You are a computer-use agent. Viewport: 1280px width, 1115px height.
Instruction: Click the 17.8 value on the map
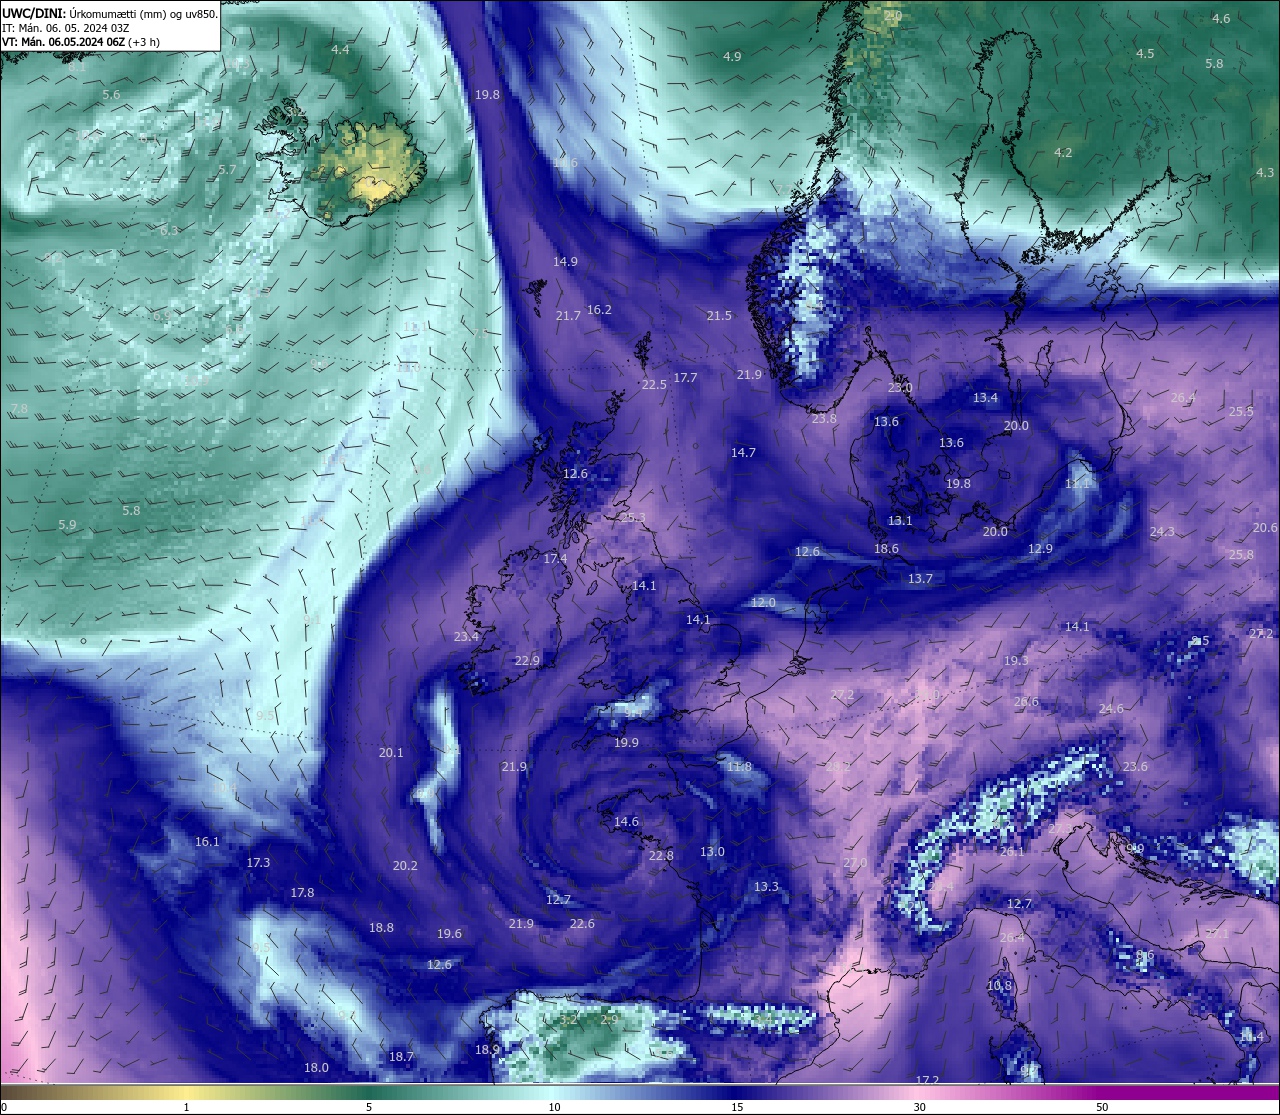[x=302, y=892]
